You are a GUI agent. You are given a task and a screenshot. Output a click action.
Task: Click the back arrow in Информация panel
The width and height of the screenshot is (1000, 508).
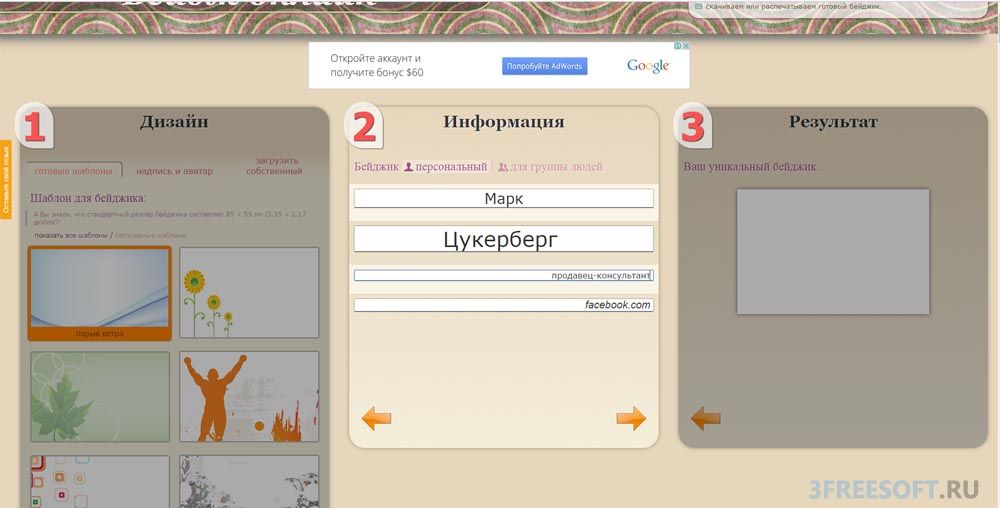coord(376,419)
